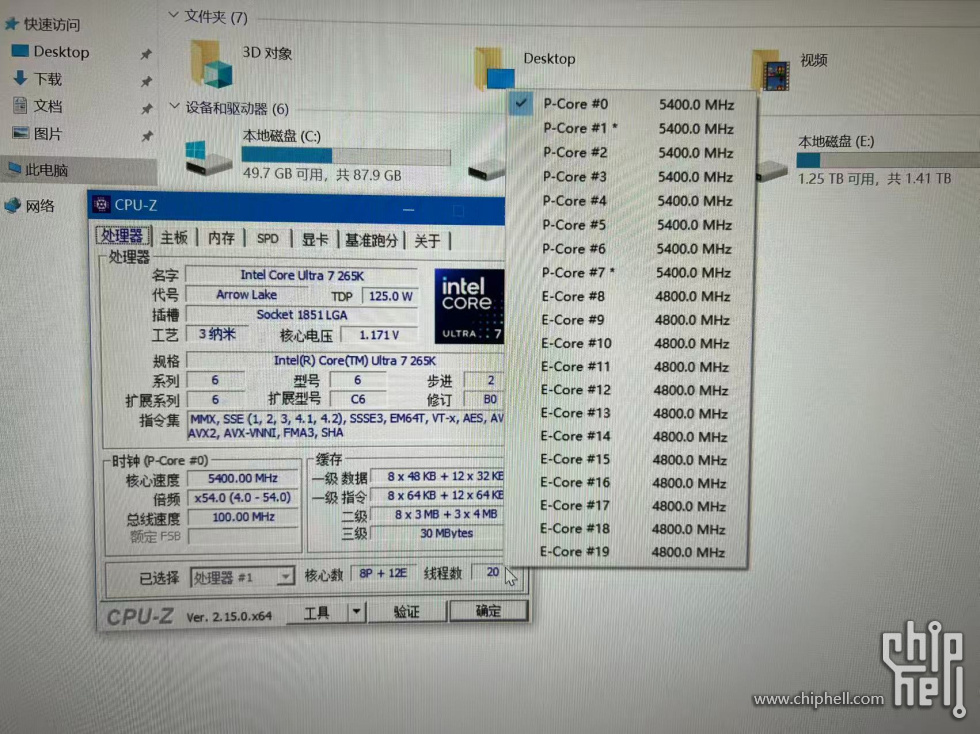Select 此电脑 in the navigation pane
Screen dimensions: 980x734
(x=47, y=170)
